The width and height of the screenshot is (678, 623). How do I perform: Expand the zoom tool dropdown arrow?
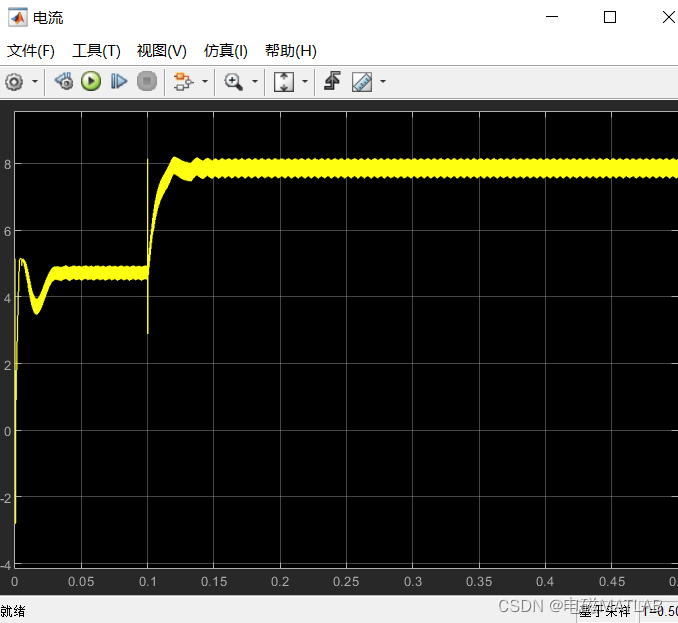255,81
